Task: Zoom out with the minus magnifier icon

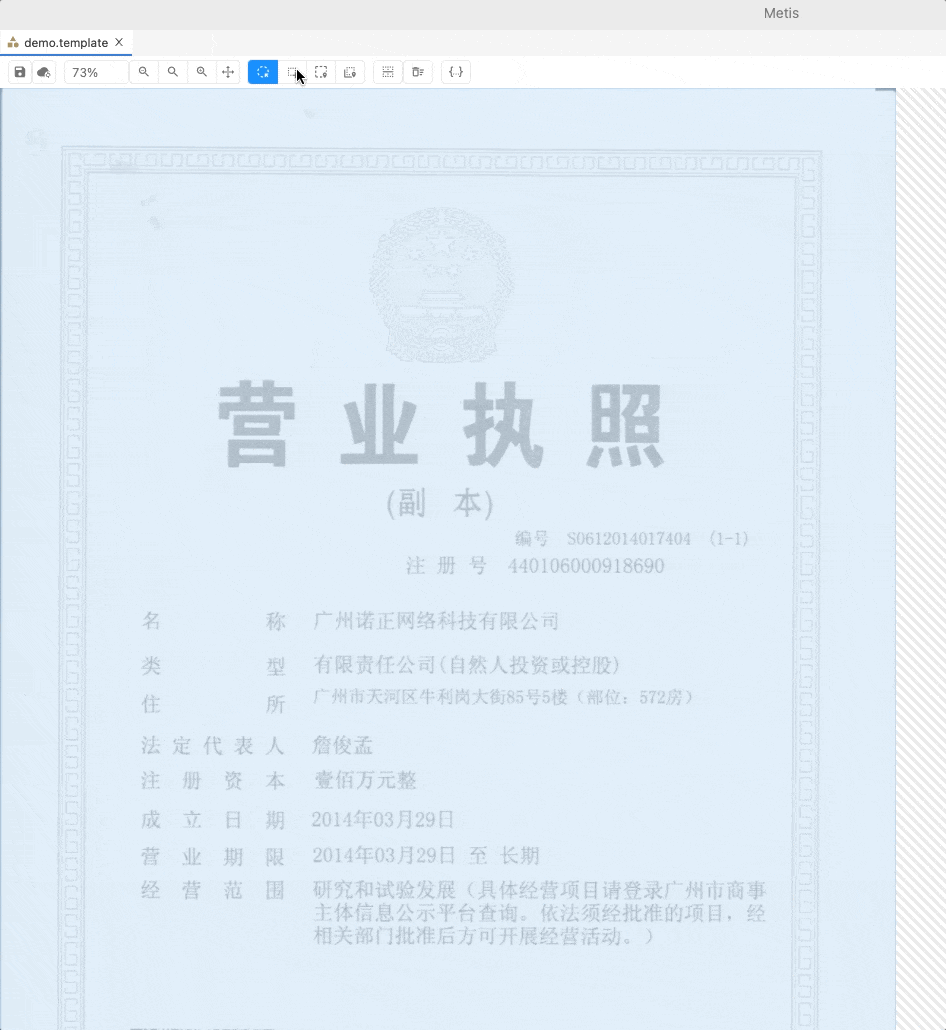Action: 144,72
